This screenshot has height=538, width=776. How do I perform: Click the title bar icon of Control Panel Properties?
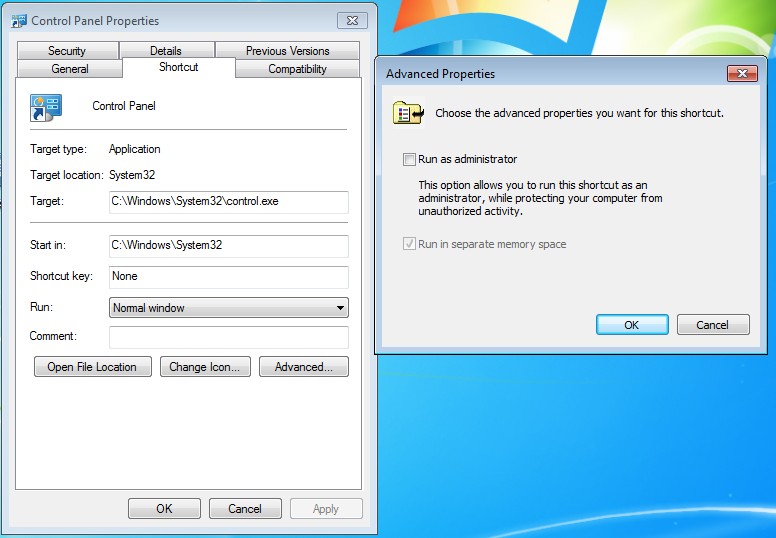pyautogui.click(x=19, y=21)
